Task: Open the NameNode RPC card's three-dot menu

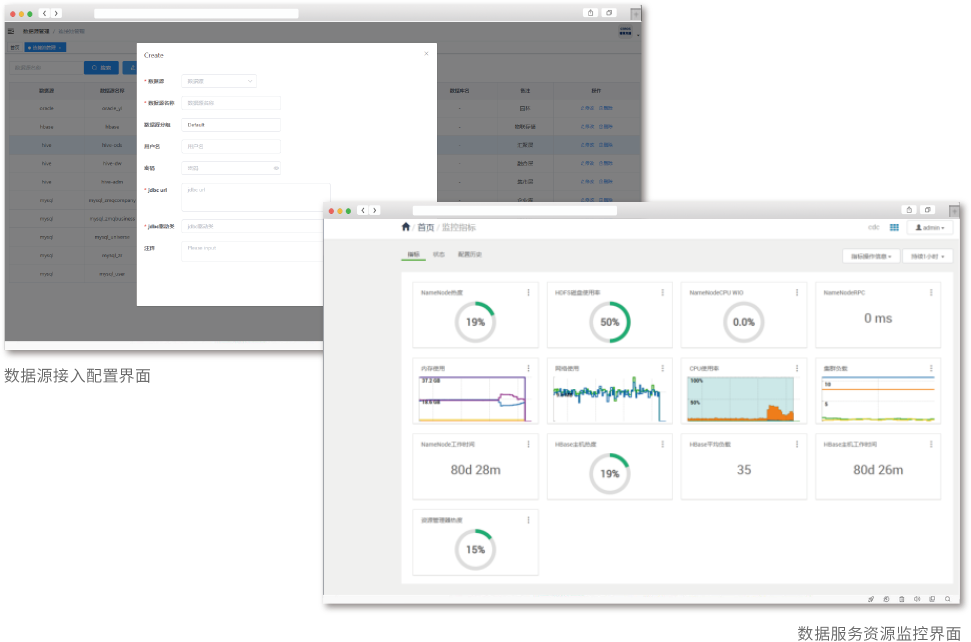Action: click(x=931, y=292)
